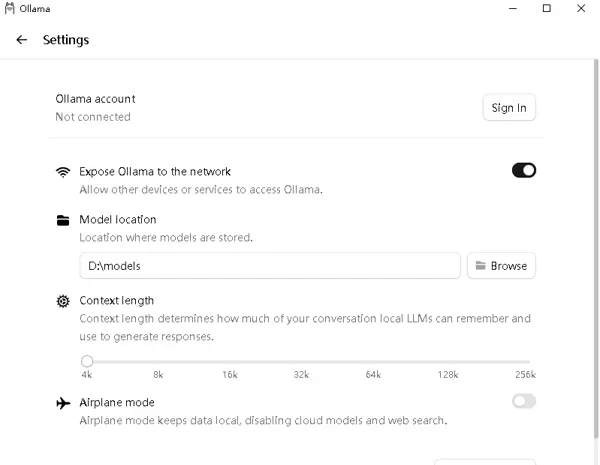Select the 8k context length mark
600x465 pixels.
[x=158, y=361]
